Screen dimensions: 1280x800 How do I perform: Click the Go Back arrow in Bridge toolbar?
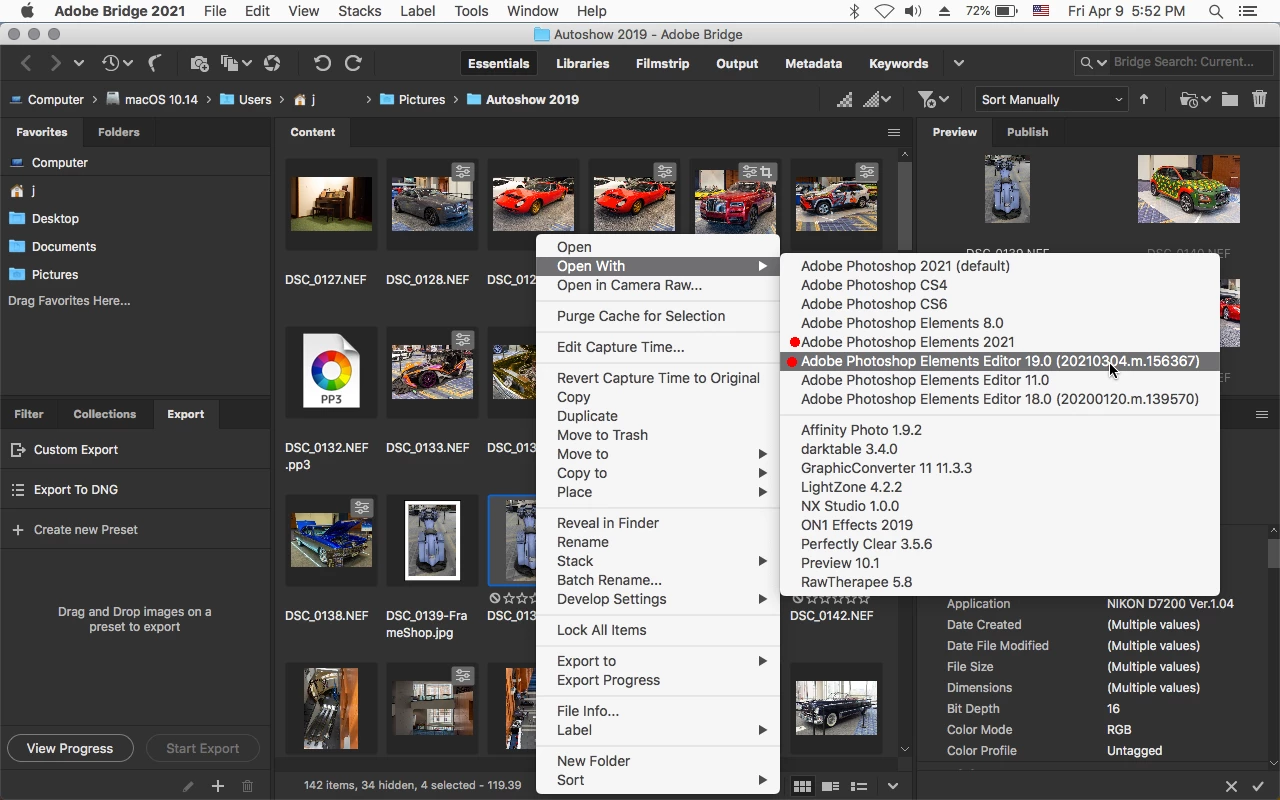pyautogui.click(x=26, y=63)
